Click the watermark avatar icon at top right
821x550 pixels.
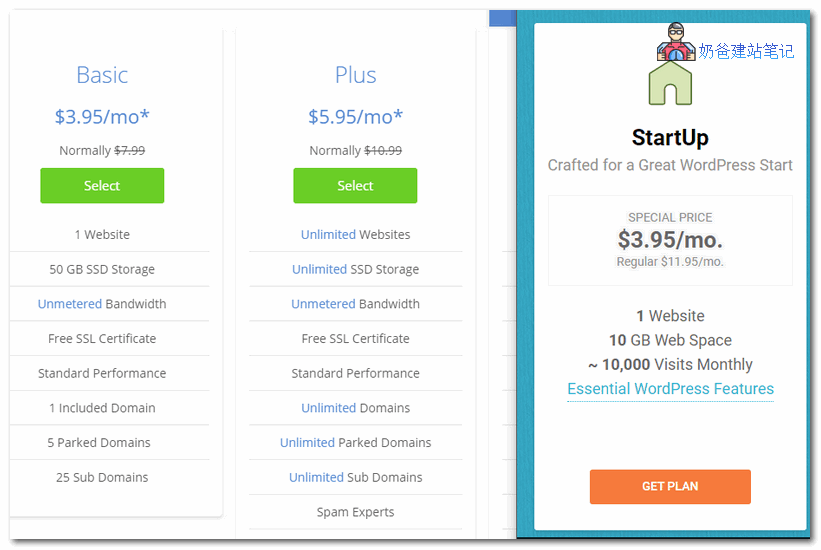click(x=676, y=42)
